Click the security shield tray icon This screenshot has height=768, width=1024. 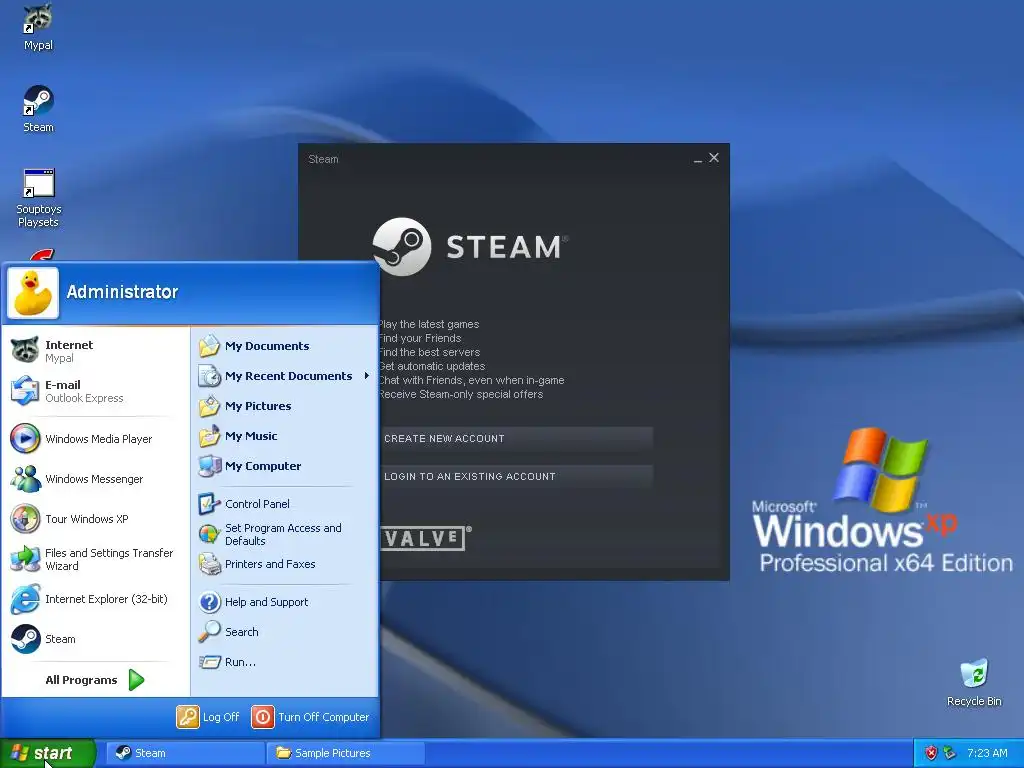coord(931,753)
